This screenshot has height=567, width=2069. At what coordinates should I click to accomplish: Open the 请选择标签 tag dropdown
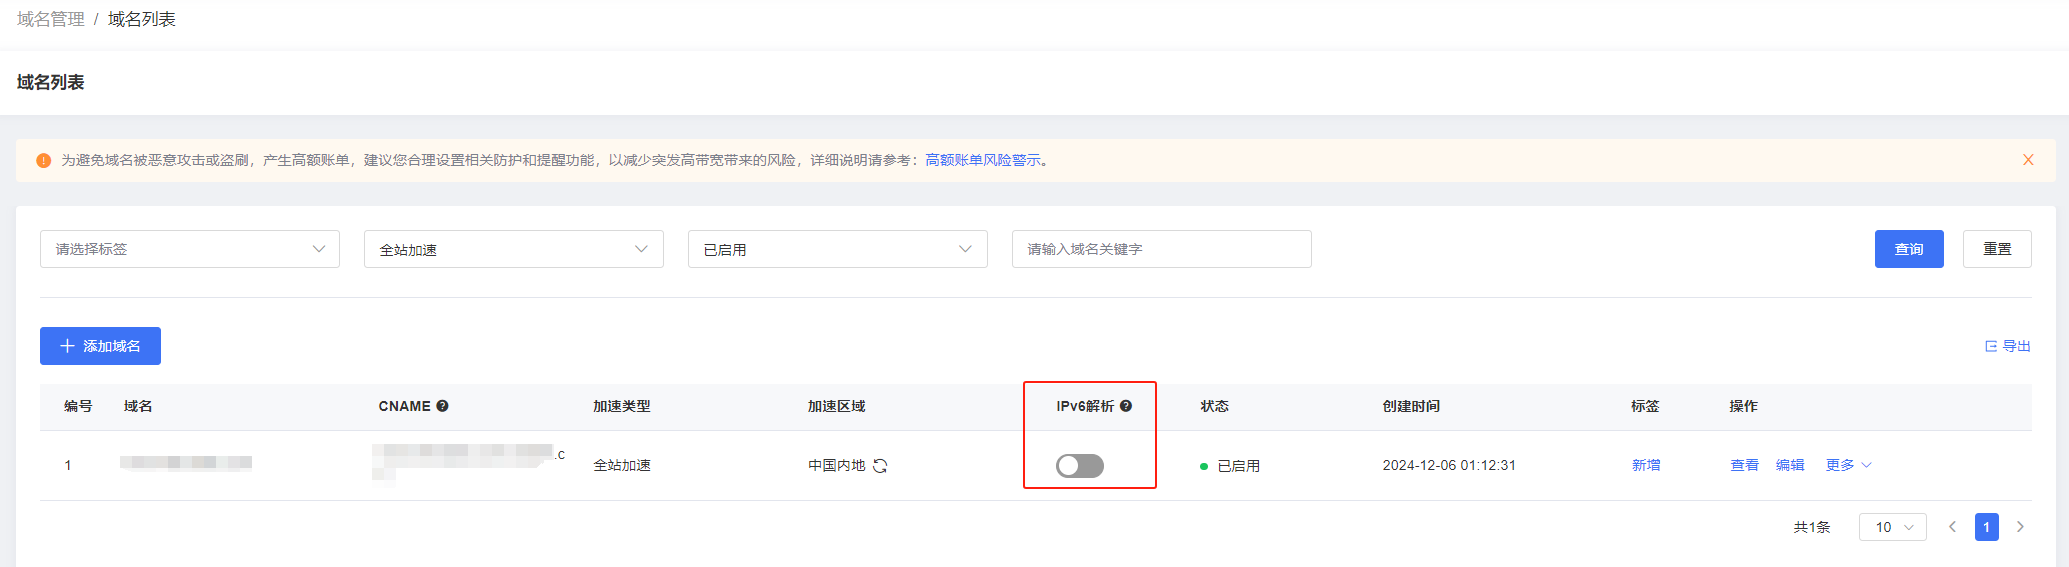190,249
